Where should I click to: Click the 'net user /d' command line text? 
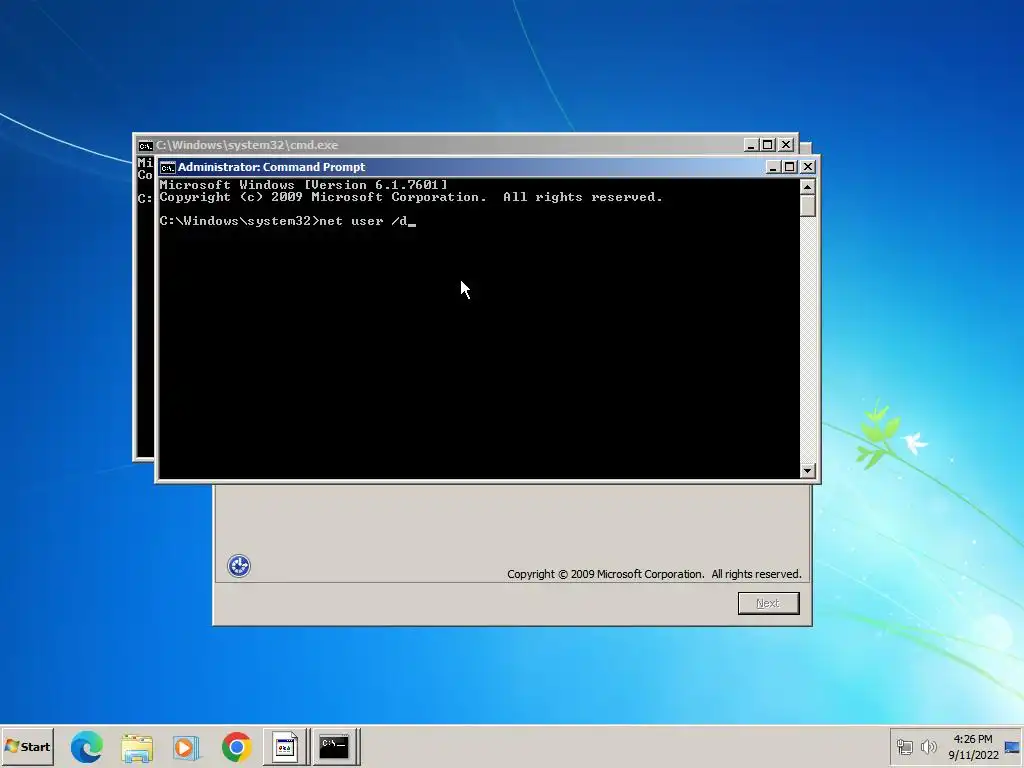[x=363, y=221]
